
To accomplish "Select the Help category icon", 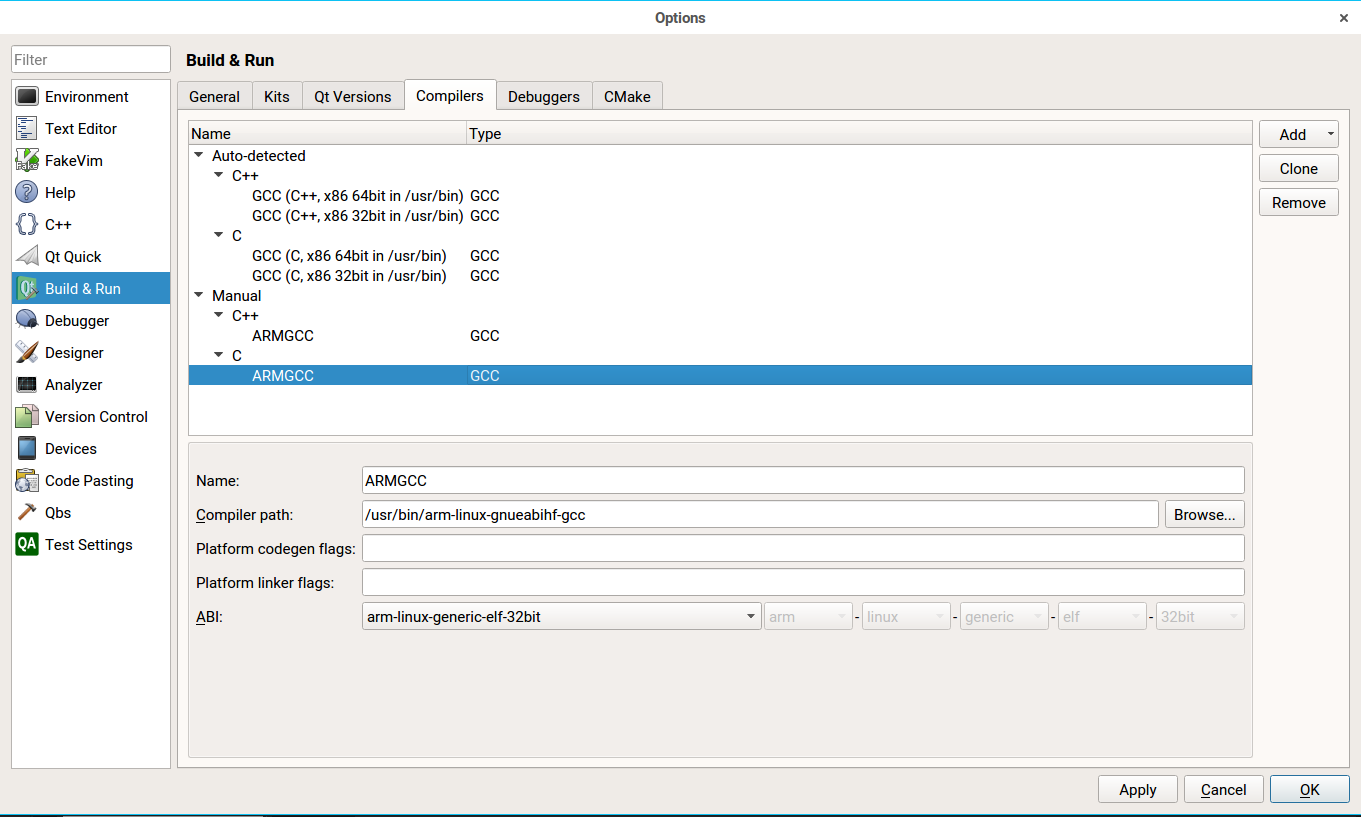I will [x=27, y=193].
